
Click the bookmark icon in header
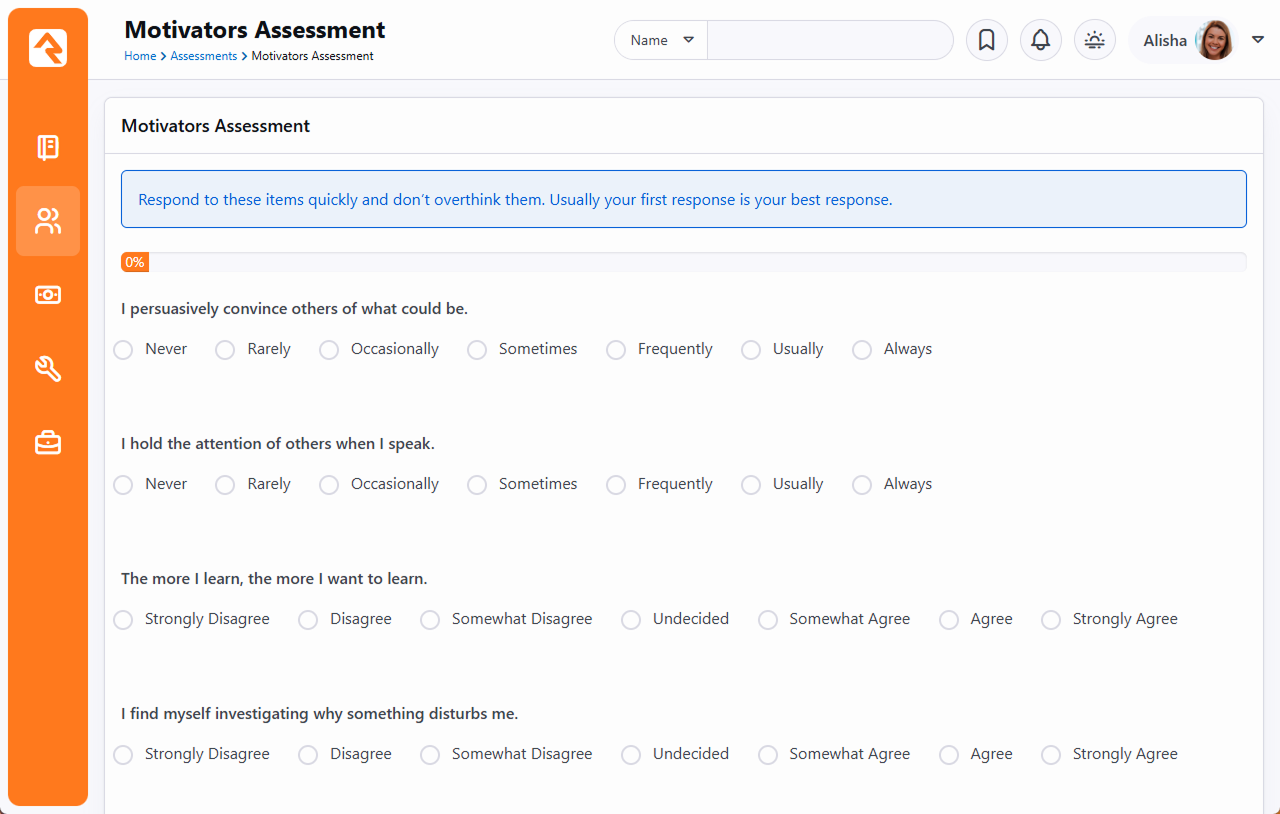[986, 40]
